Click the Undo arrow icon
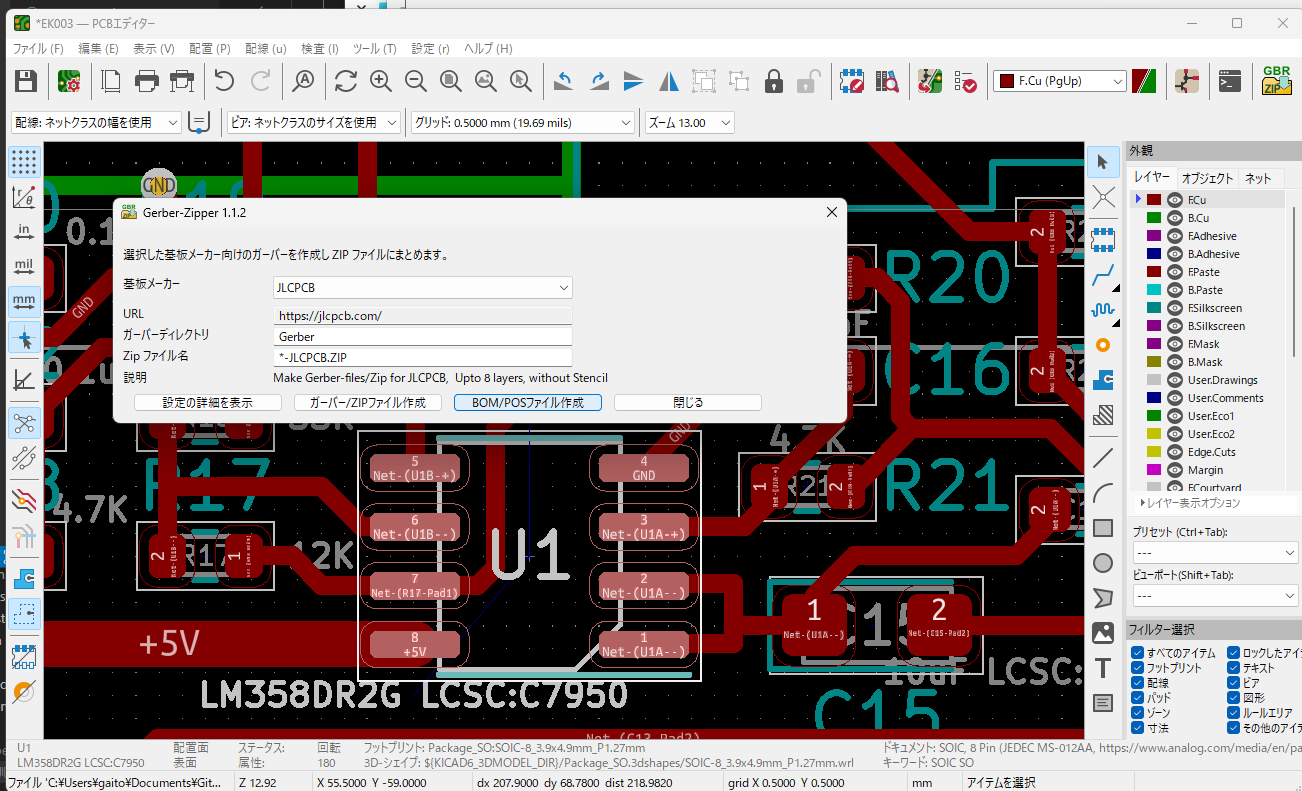This screenshot has height=791, width=1302. [225, 81]
